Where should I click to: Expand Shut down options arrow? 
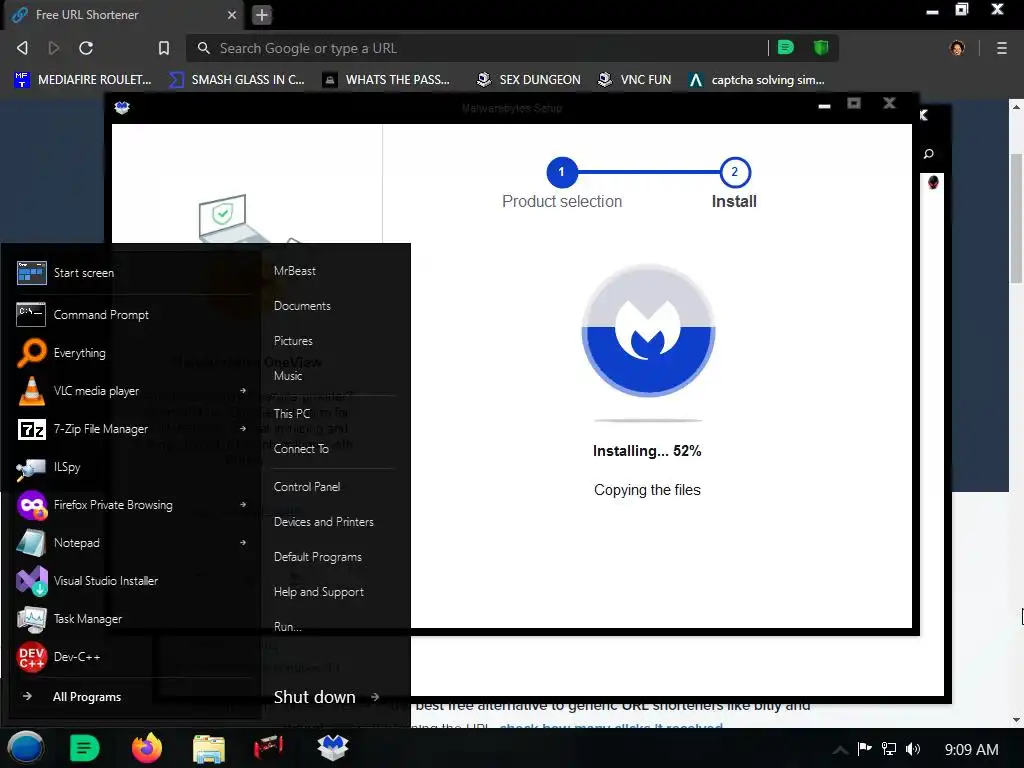375,697
